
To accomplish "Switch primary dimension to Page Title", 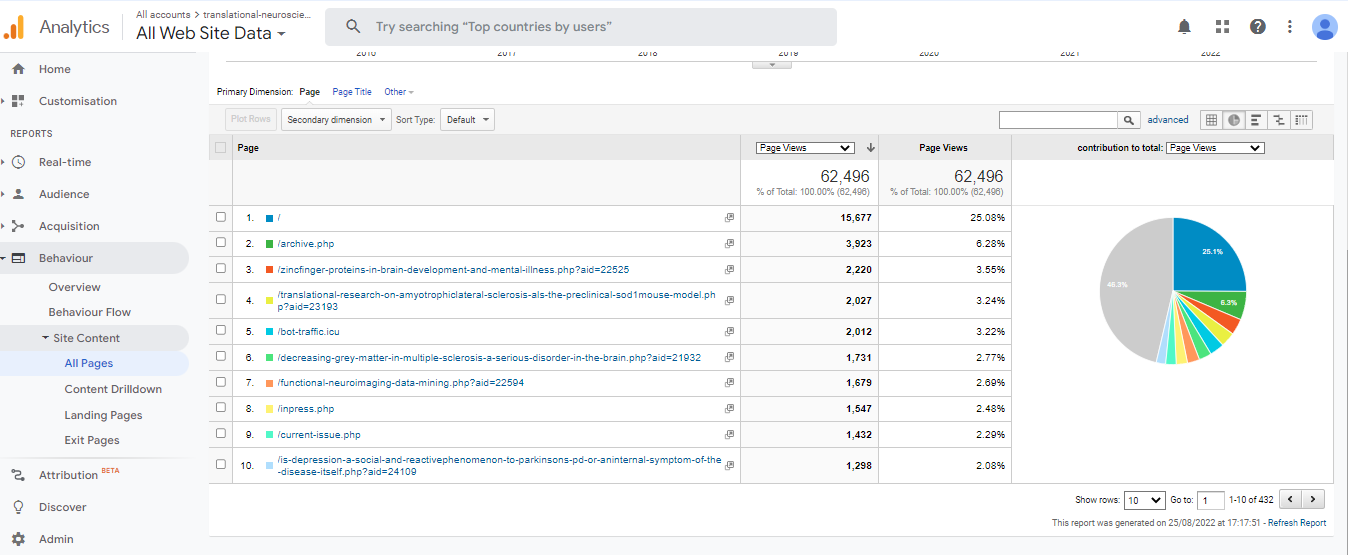I will point(352,92).
